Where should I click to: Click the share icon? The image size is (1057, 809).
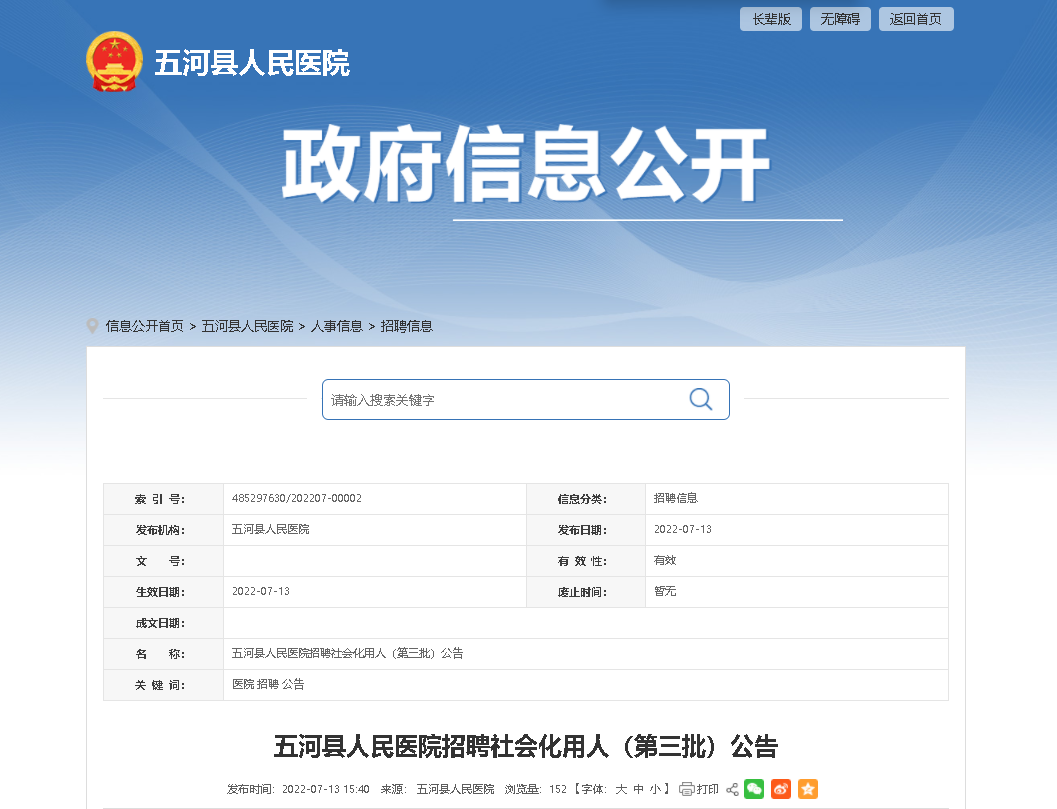pos(732,789)
